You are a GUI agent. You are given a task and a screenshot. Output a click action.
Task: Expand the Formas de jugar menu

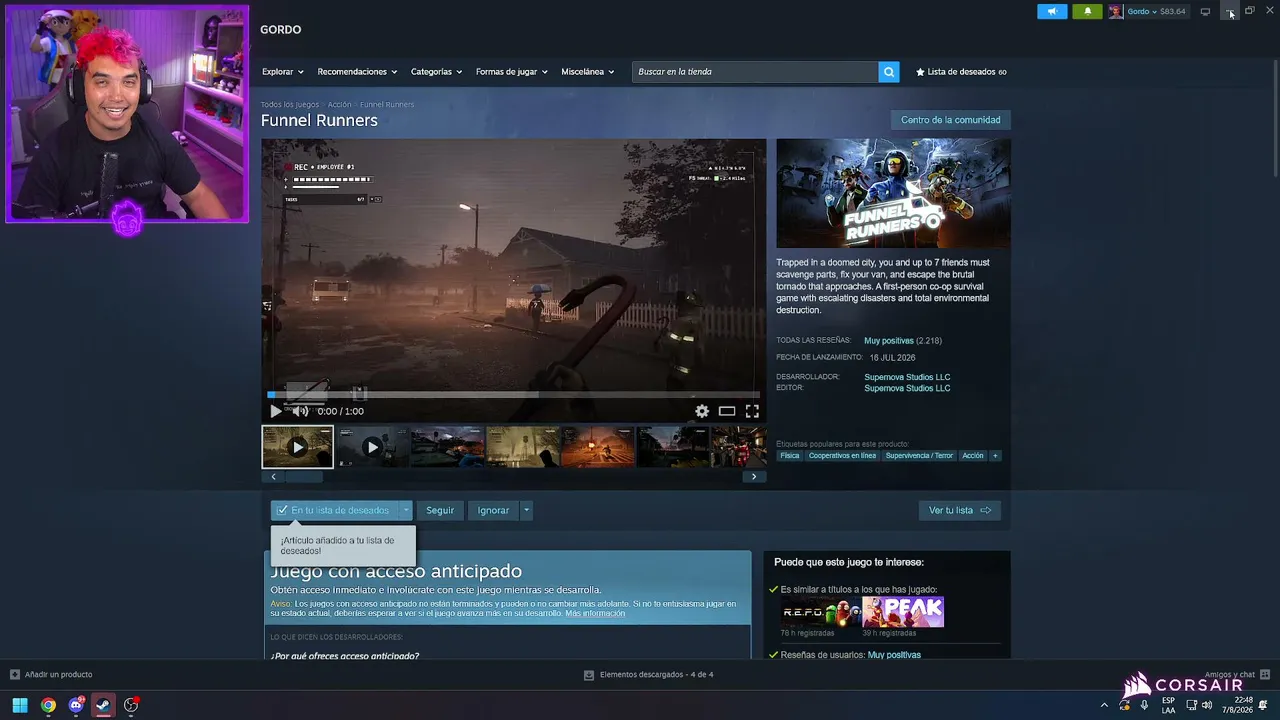coord(511,72)
